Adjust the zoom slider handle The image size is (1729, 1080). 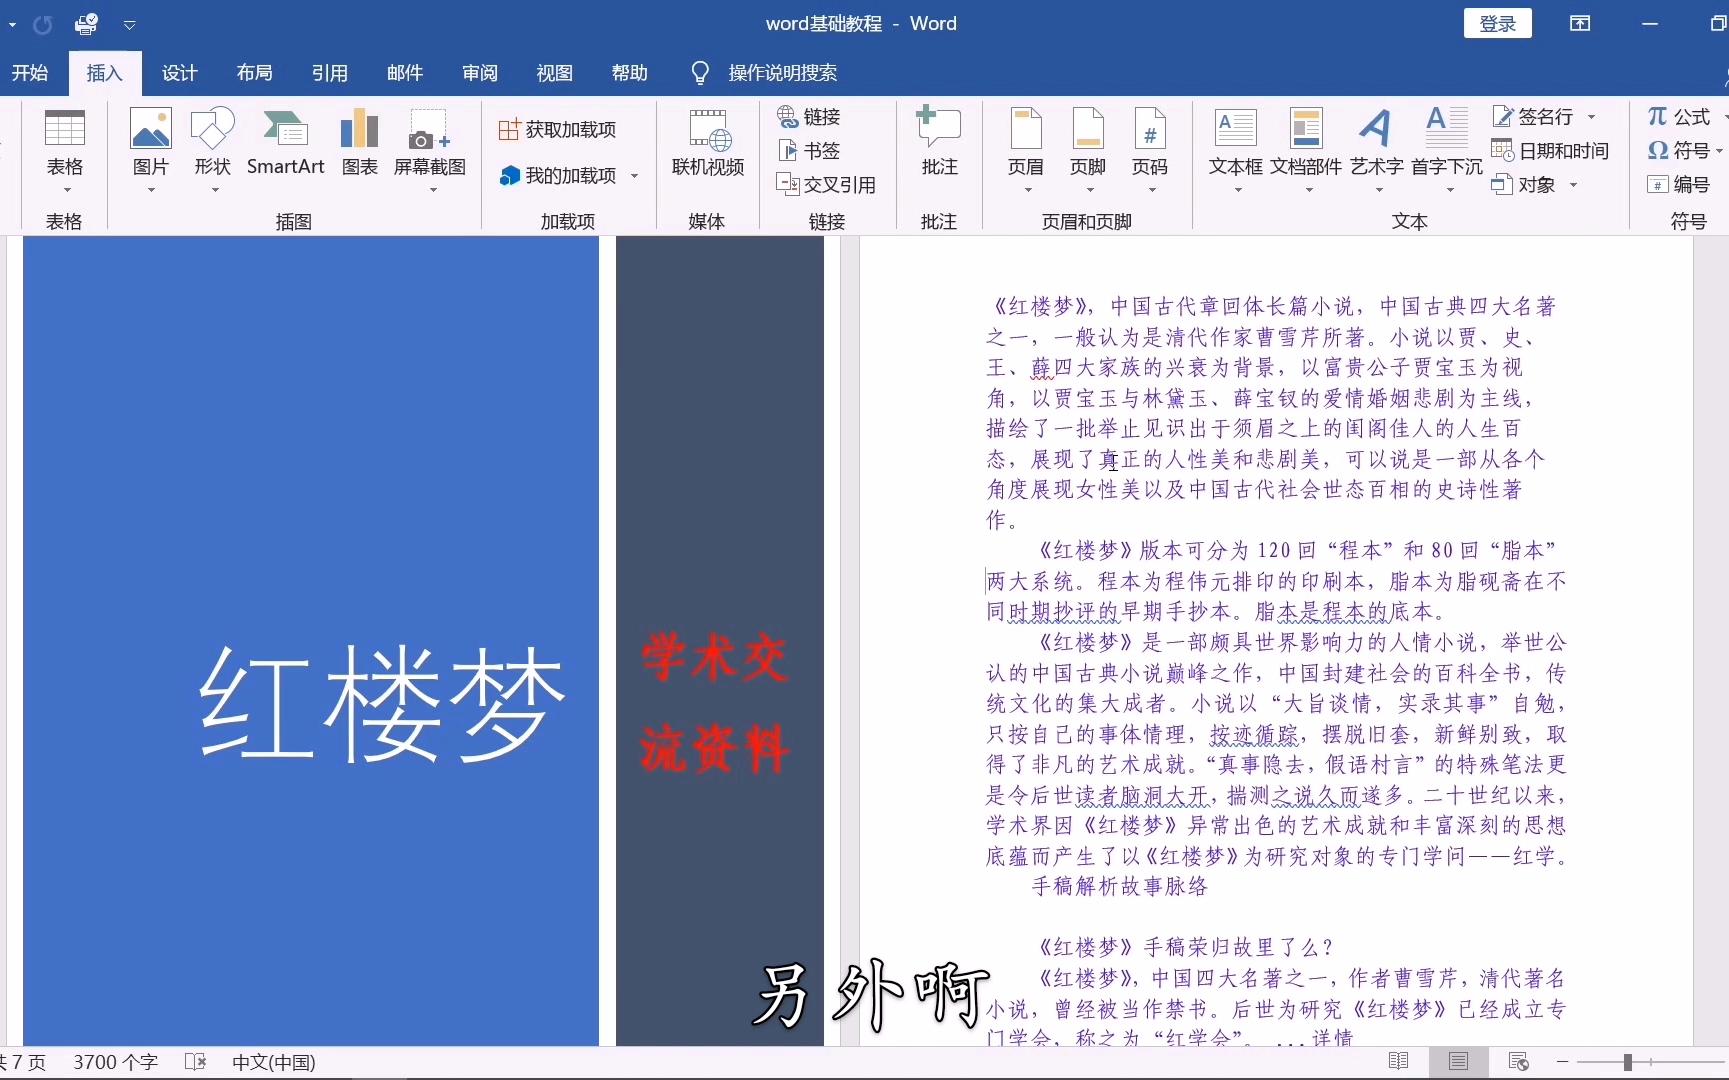tap(1628, 1061)
